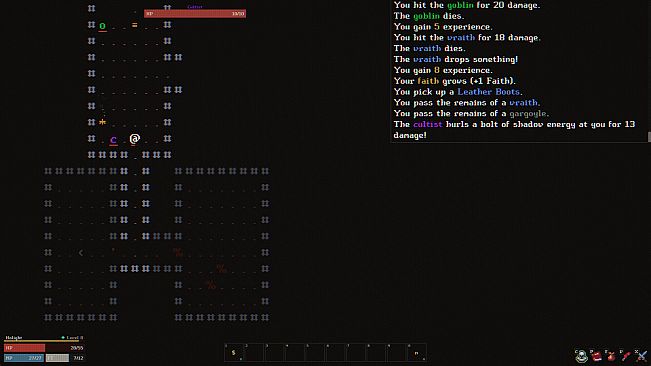651x366 pixels.
Task: Select empty hotbar slot 2
Action: (255, 353)
